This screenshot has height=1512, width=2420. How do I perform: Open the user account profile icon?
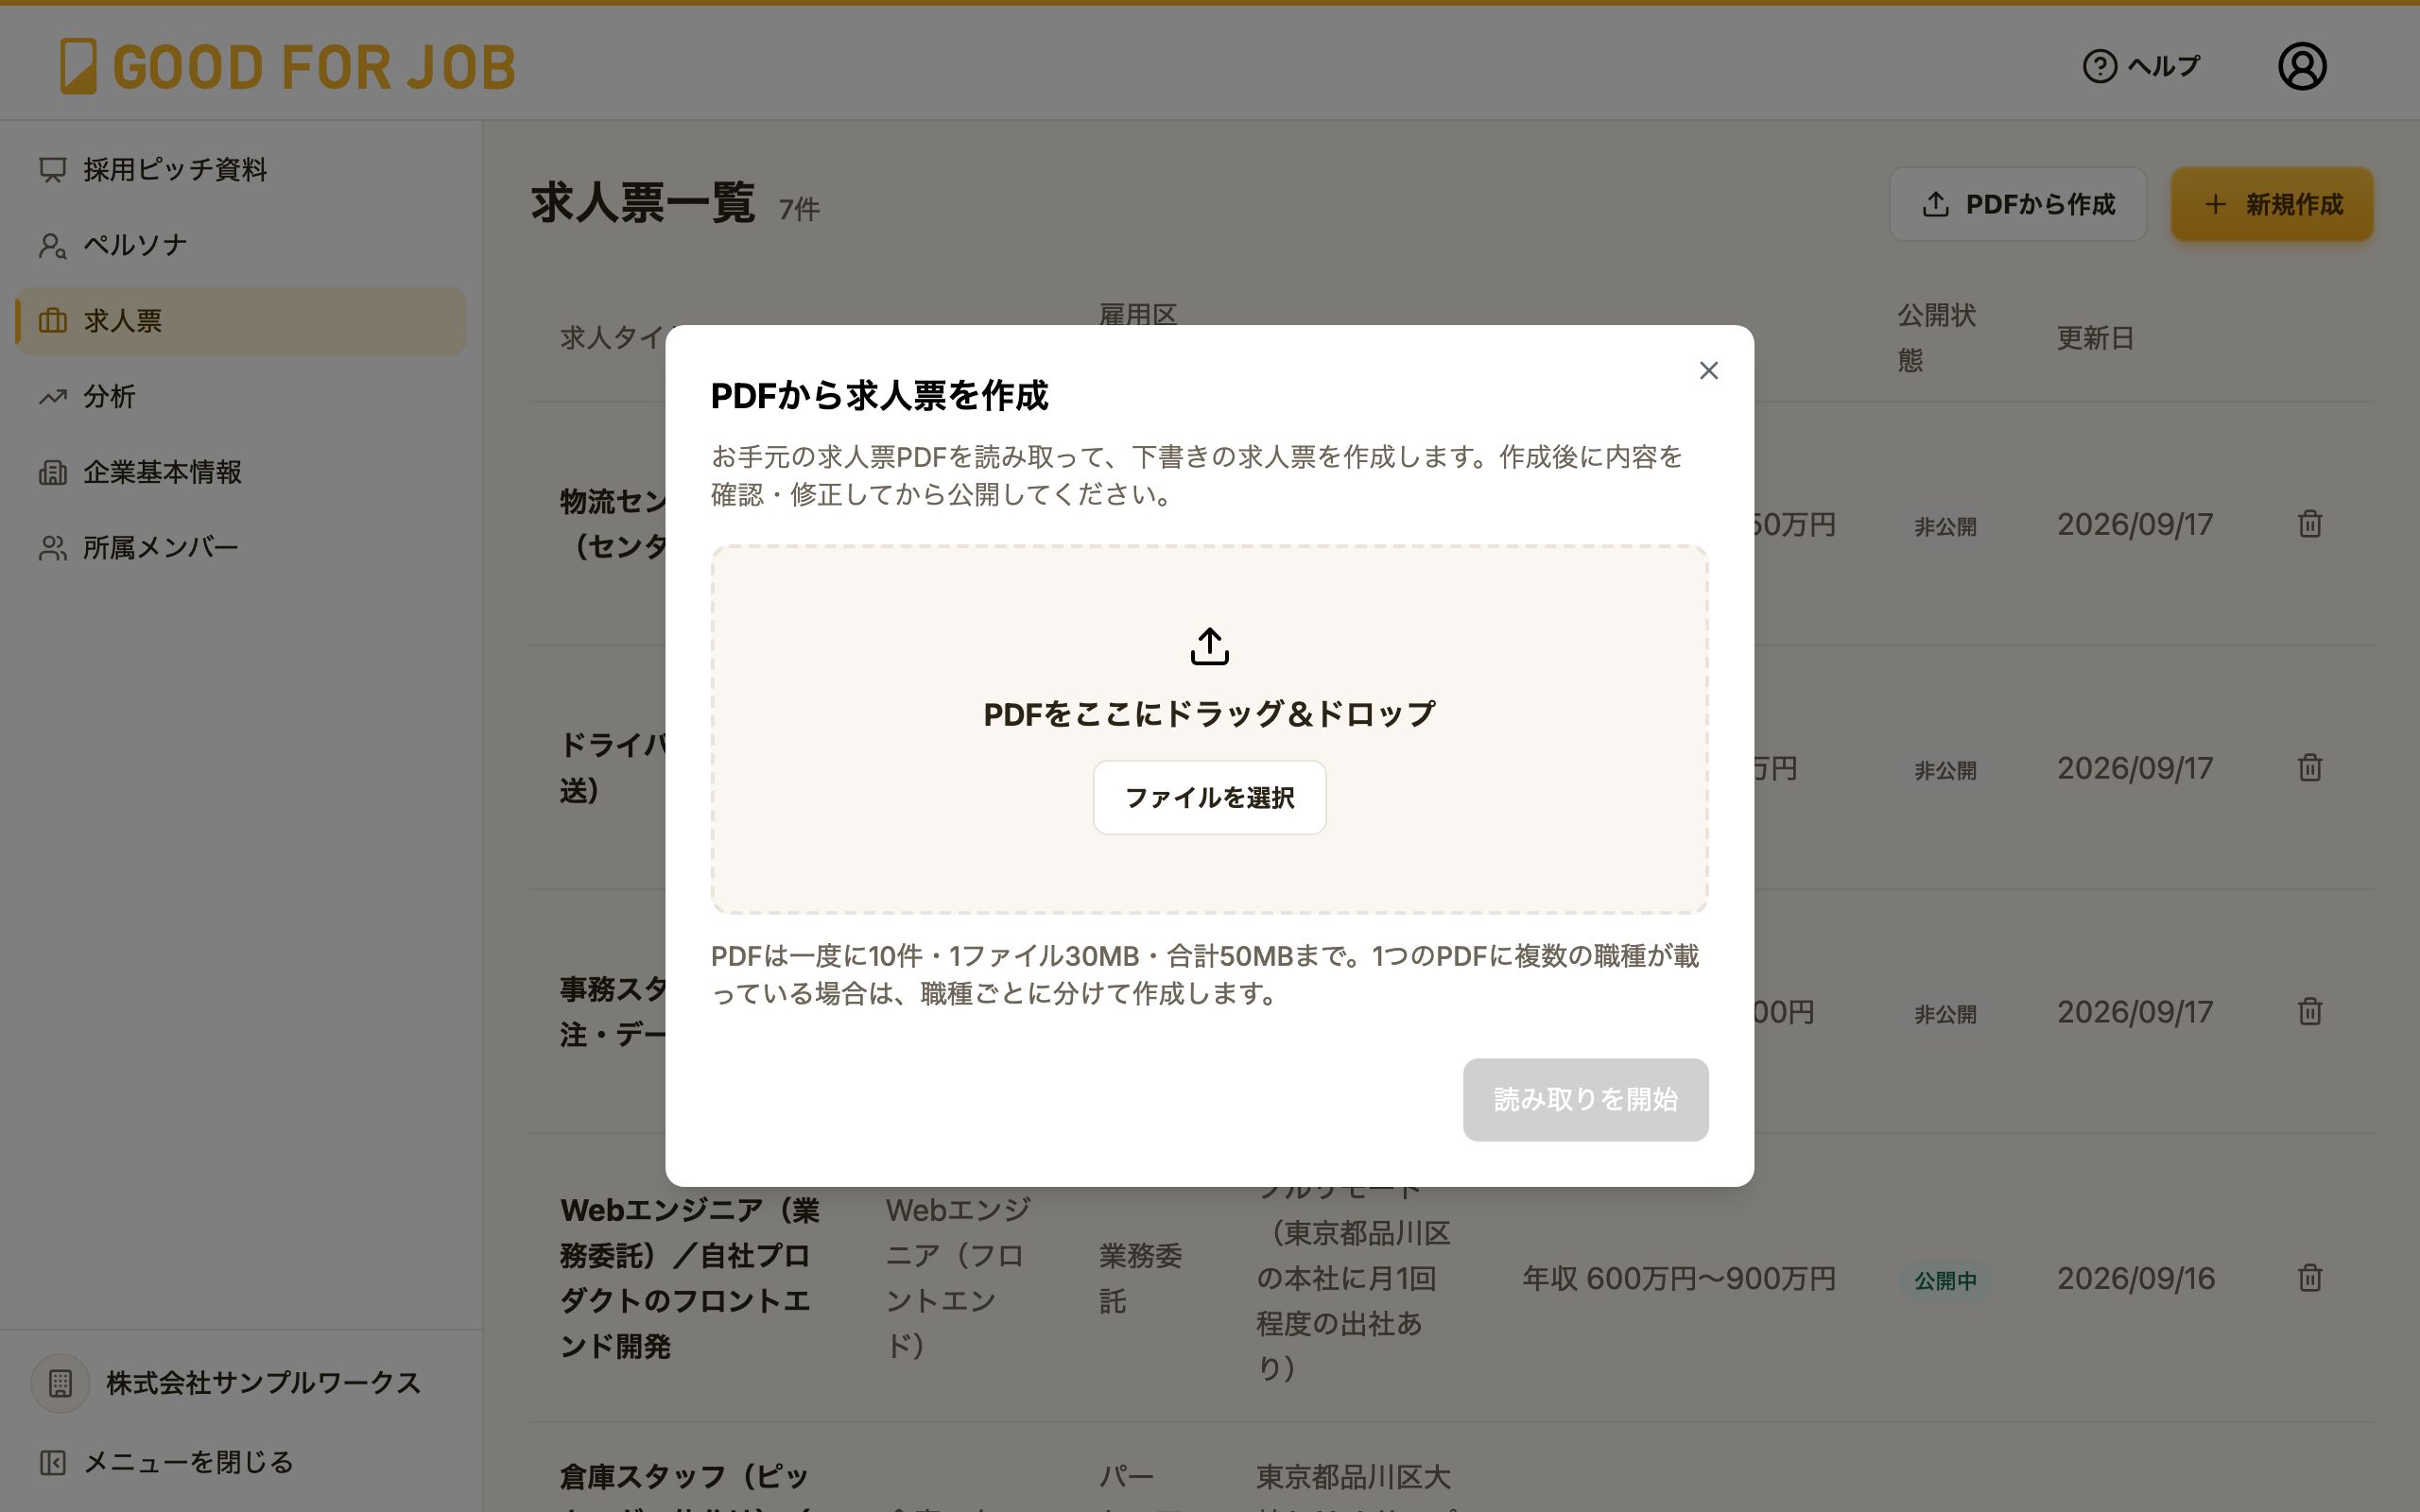pos(2301,66)
